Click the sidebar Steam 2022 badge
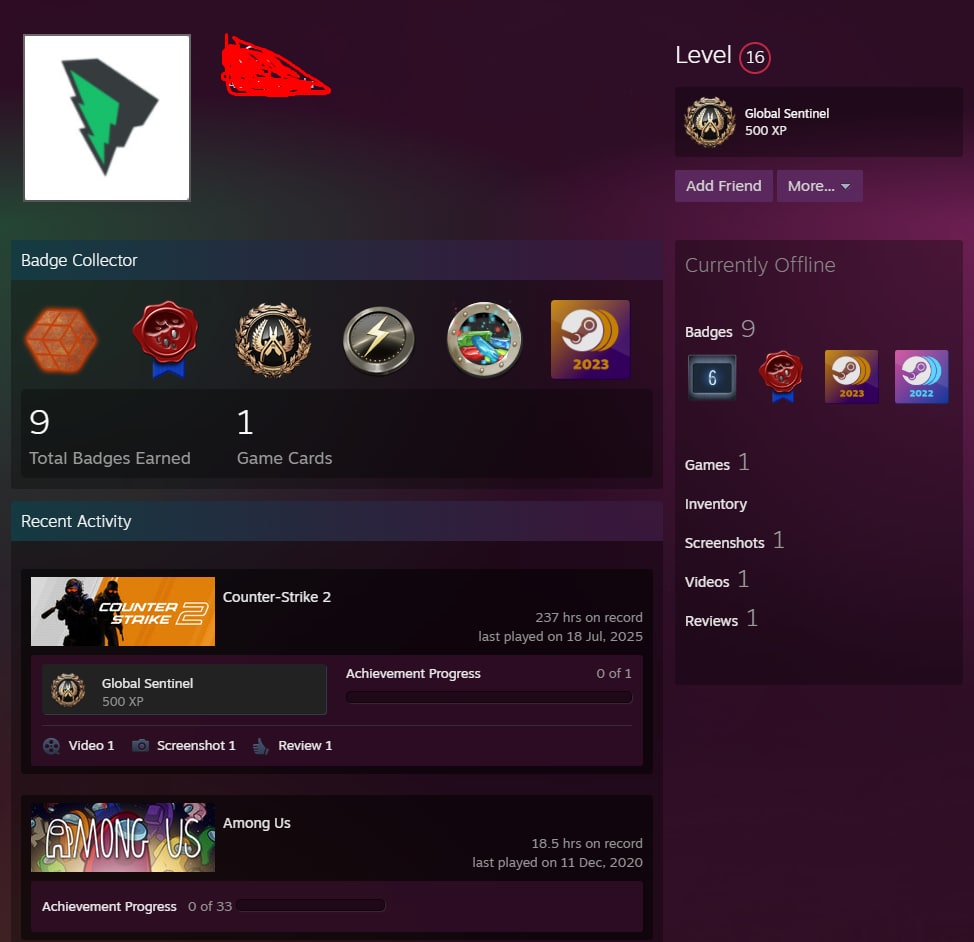The image size is (974, 942). point(921,377)
